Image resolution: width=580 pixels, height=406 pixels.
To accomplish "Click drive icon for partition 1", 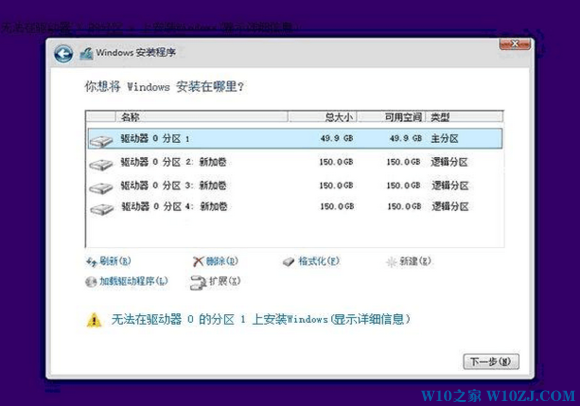I will pyautogui.click(x=101, y=141).
